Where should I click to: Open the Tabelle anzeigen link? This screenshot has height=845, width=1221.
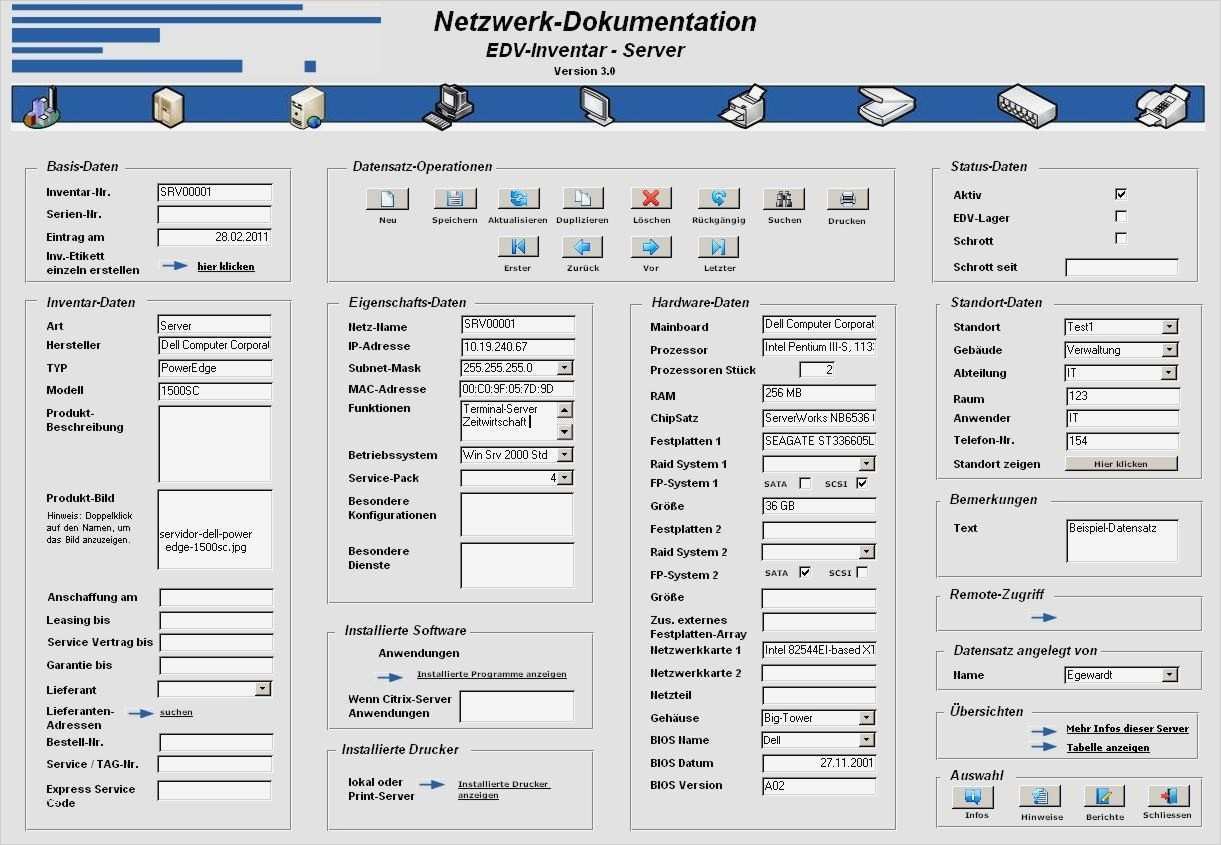(1108, 748)
